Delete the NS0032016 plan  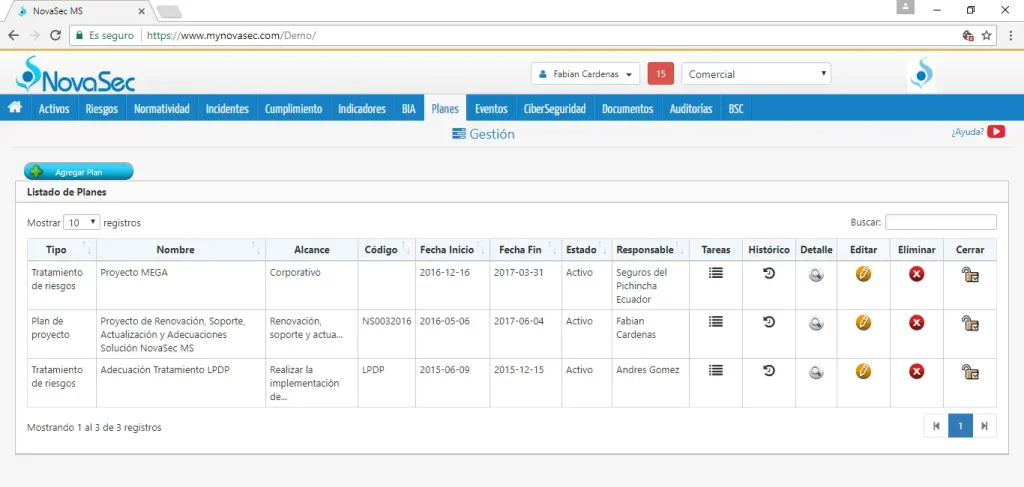coord(916,322)
